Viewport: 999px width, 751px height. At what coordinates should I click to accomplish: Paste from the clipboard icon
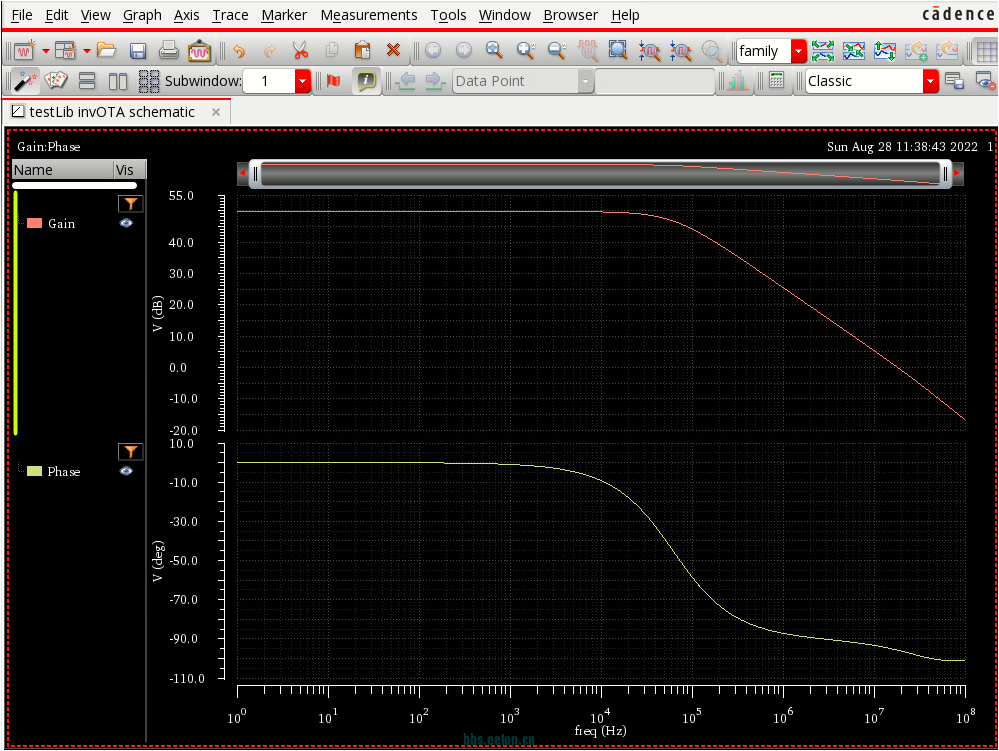click(362, 50)
